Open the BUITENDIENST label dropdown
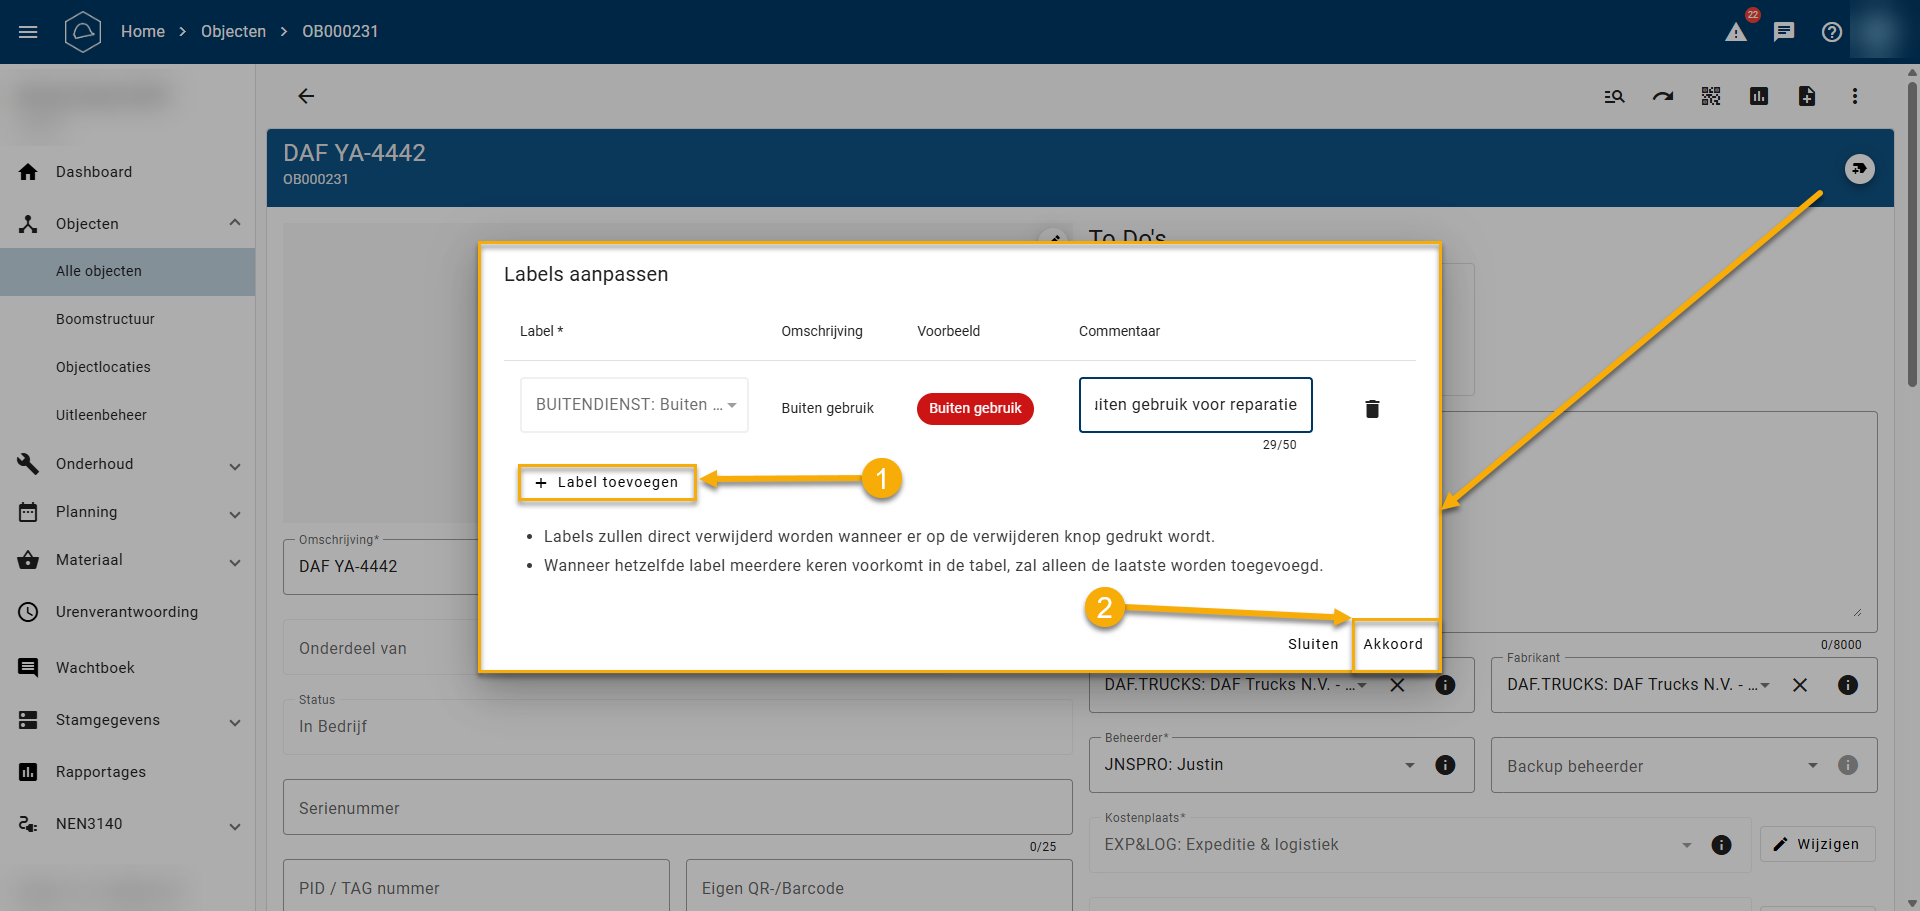This screenshot has height=911, width=1920. pyautogui.click(x=634, y=405)
